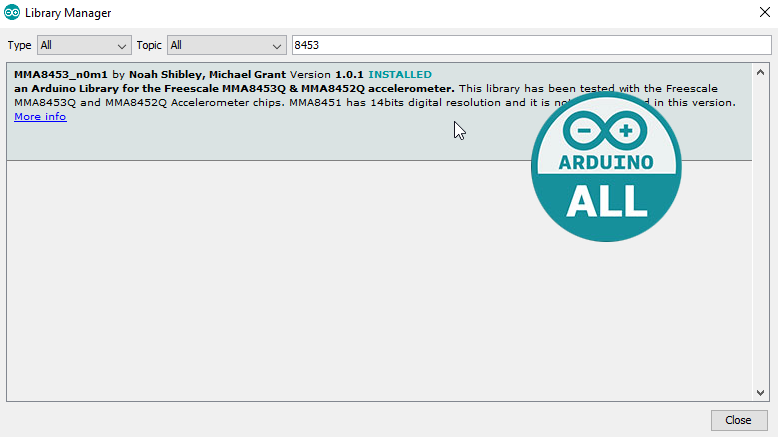The width and height of the screenshot is (778, 437).
Task: Click the Close button
Action: pyautogui.click(x=738, y=420)
